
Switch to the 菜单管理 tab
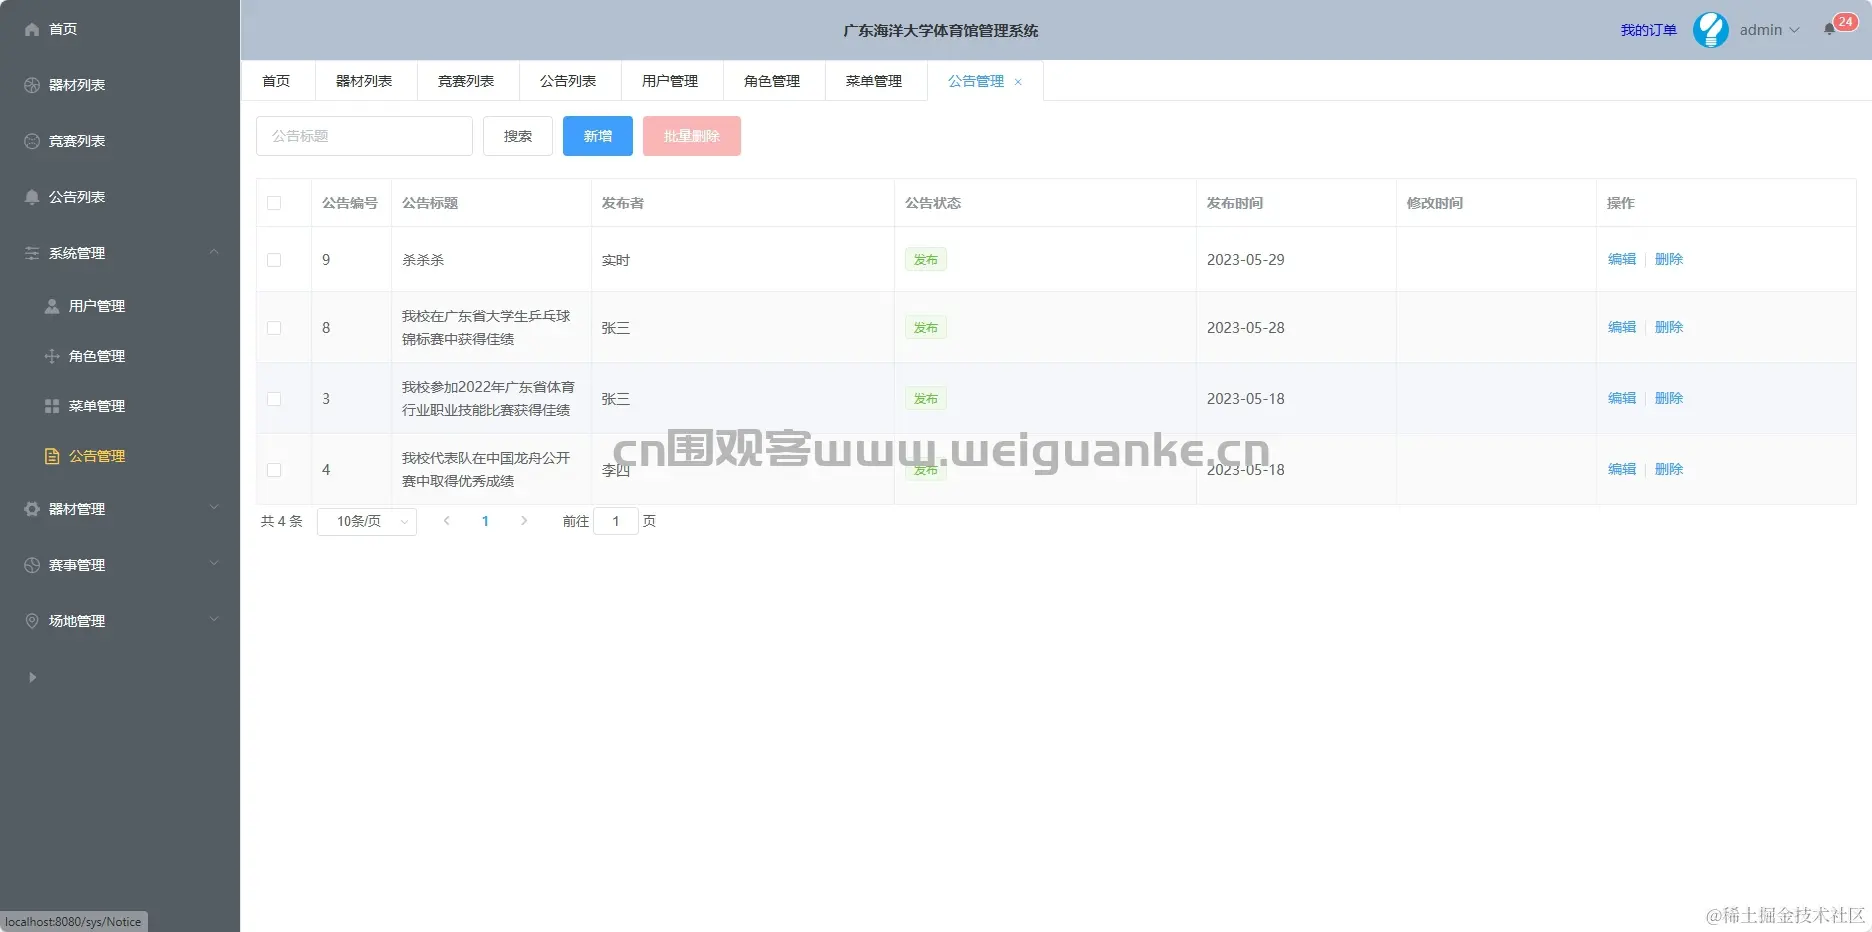click(x=874, y=81)
